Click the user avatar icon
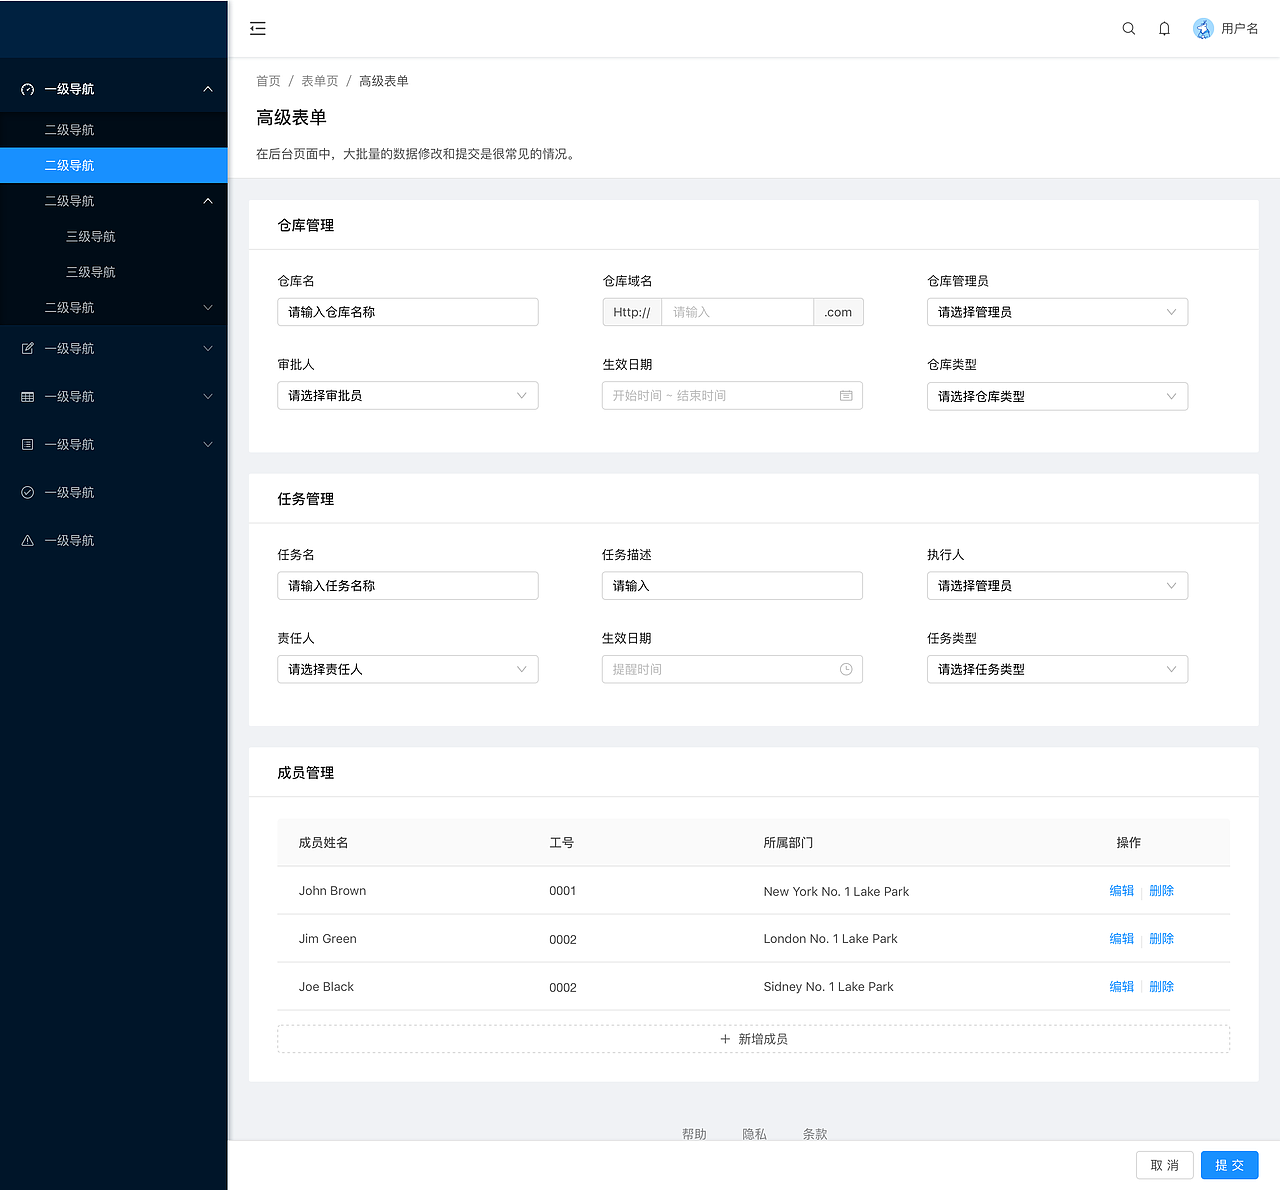 tap(1203, 29)
